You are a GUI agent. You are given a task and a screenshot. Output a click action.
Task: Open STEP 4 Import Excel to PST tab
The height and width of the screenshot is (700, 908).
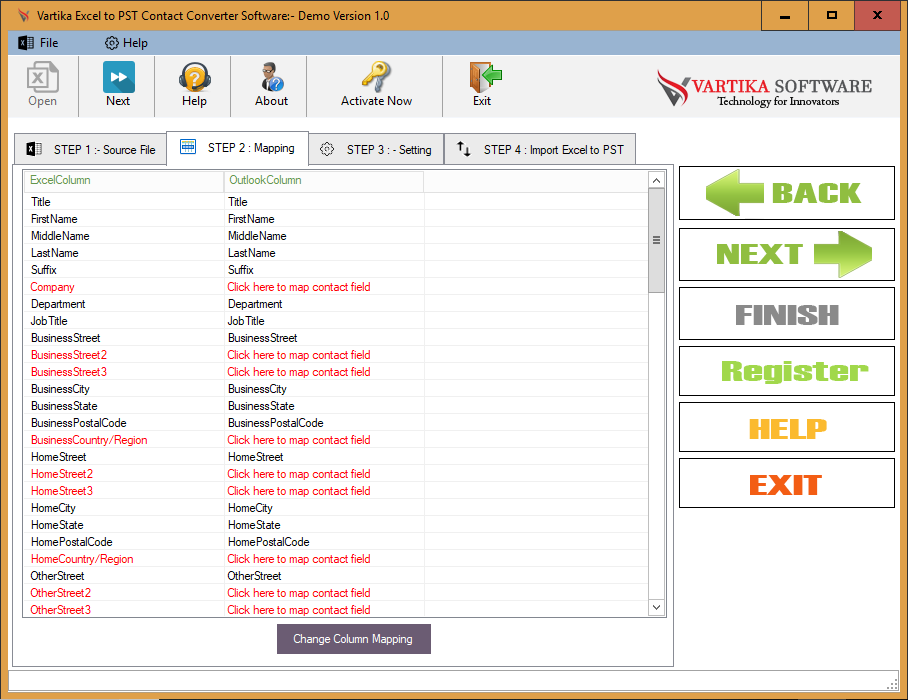tap(540, 149)
